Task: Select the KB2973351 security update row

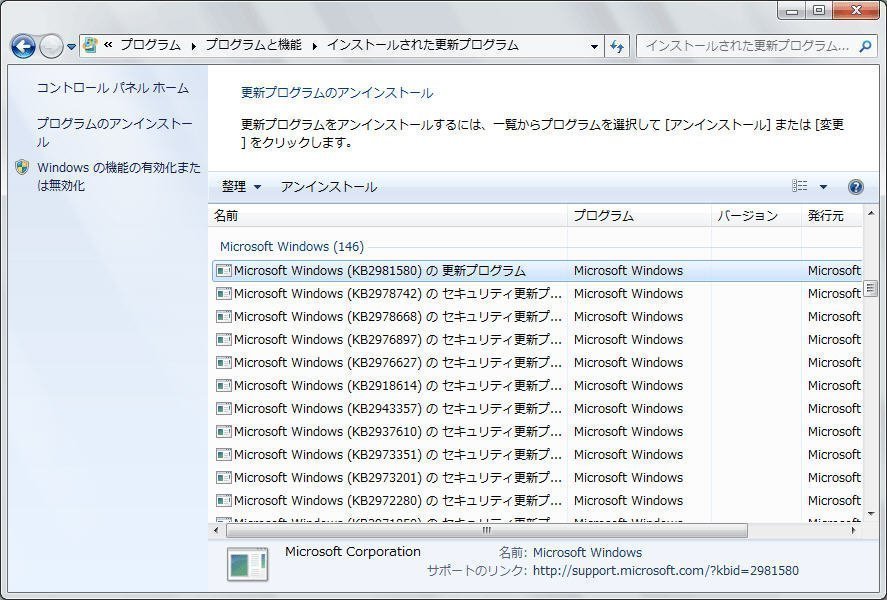Action: (x=537, y=455)
